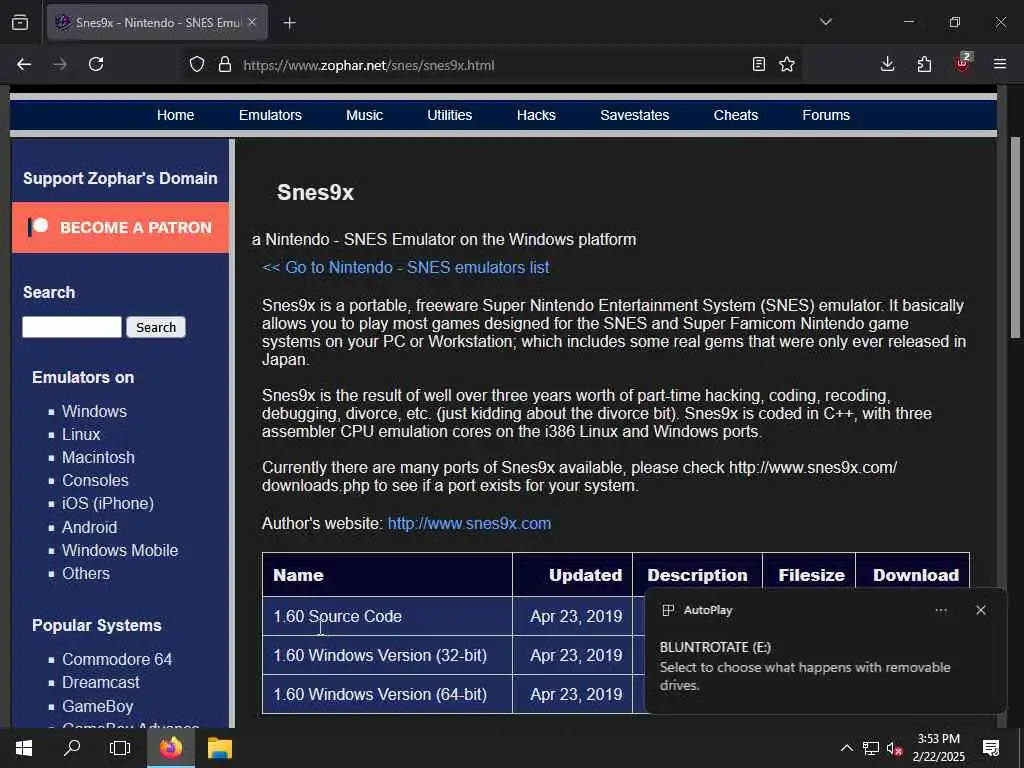Click the address bar URL field
1024x768 pixels.
coord(490,65)
